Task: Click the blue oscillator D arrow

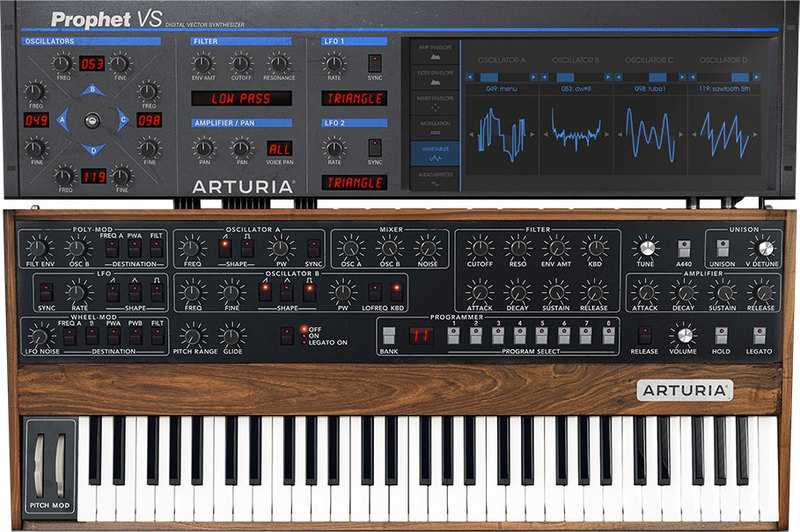Action: click(93, 149)
